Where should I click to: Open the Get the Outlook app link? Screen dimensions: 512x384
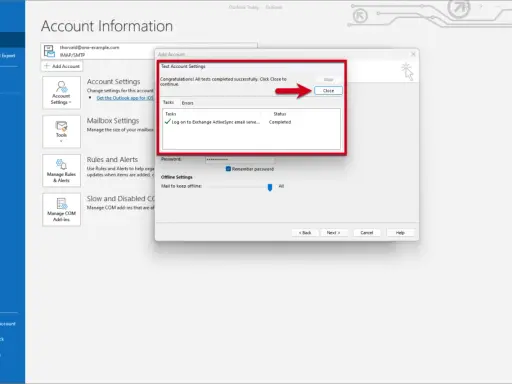125,98
